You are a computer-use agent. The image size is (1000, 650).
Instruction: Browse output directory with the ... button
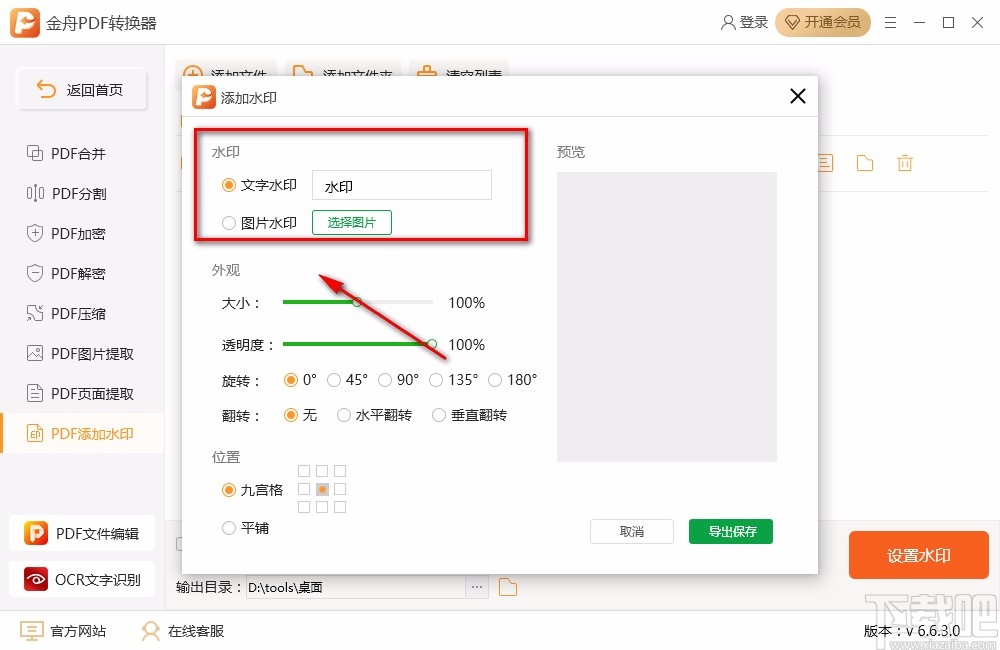pyautogui.click(x=476, y=589)
